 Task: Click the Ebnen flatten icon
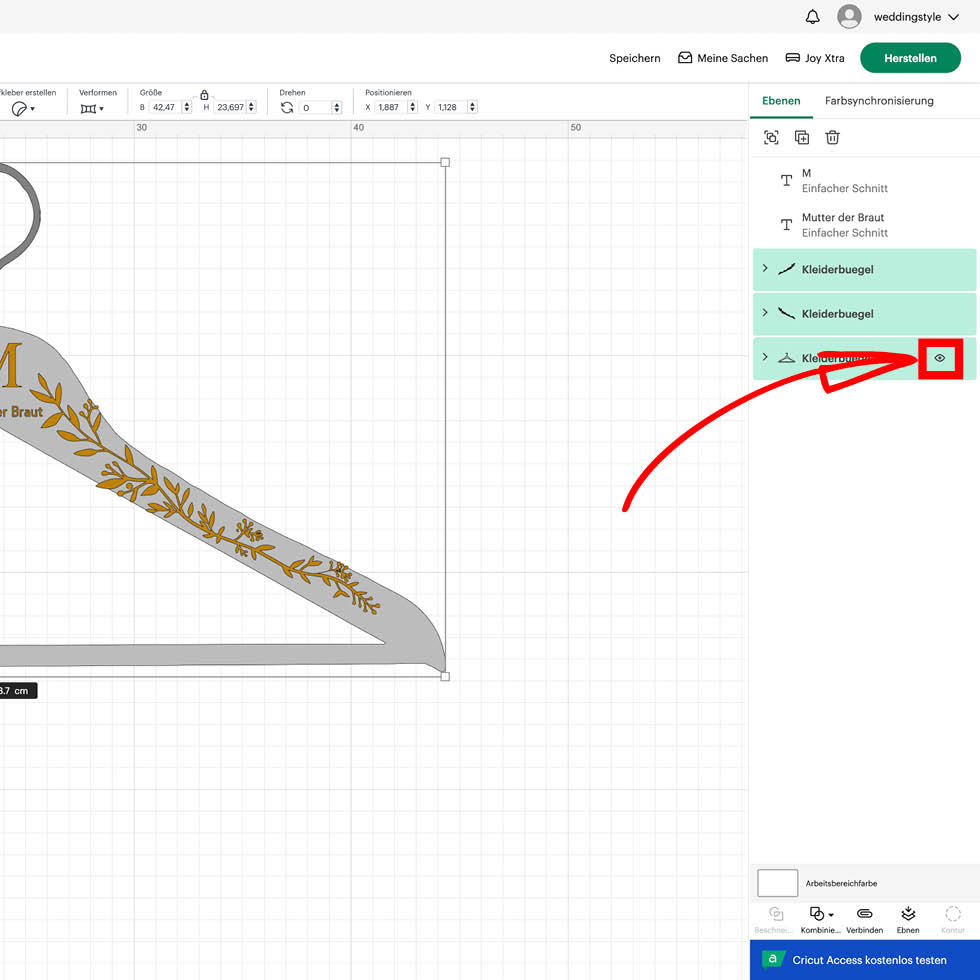[x=908, y=914]
